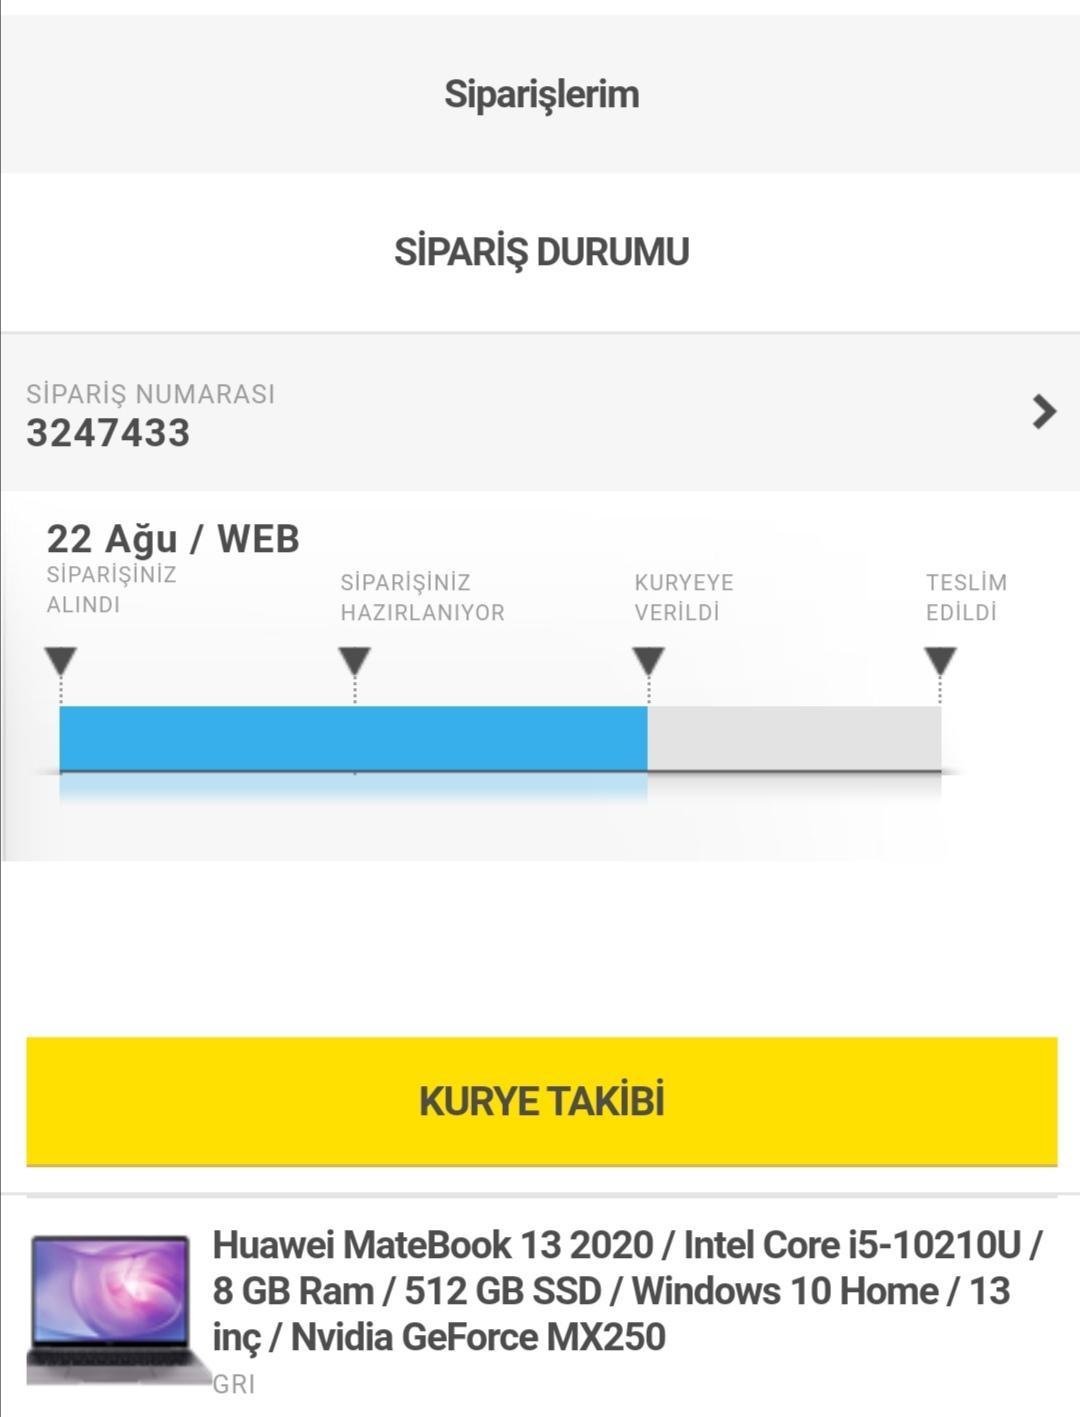Click the TESLİM EDİLDİ status label
This screenshot has height=1417, width=1080.
(x=966, y=597)
